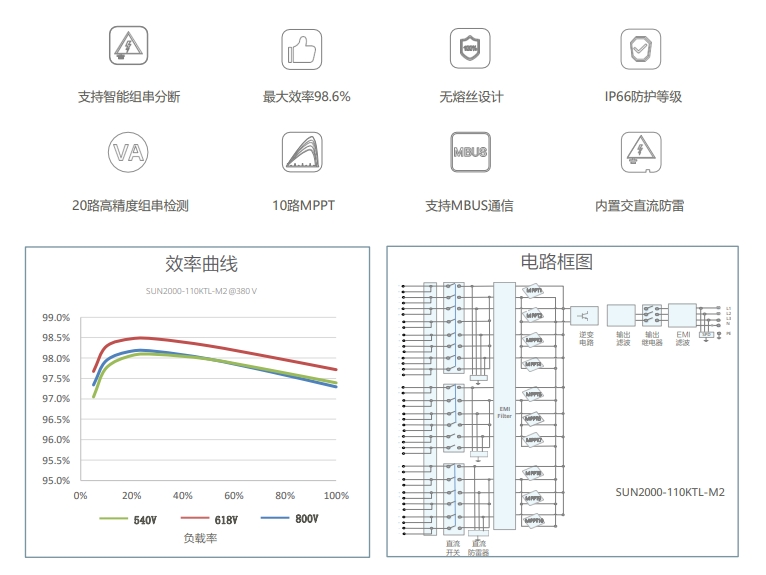Click the VA string detection icon
Image resolution: width=766 pixels, height=575 pixels.
click(129, 153)
